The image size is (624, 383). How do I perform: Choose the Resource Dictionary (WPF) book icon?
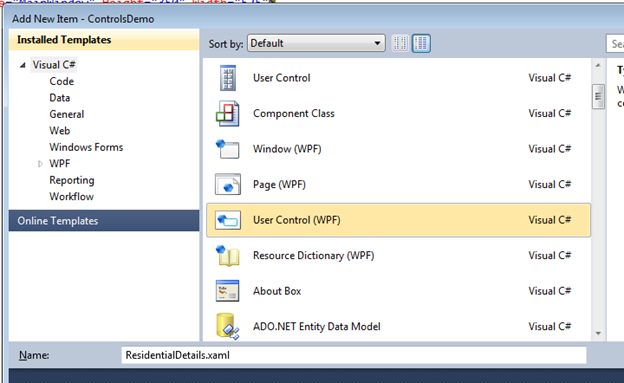click(x=228, y=256)
